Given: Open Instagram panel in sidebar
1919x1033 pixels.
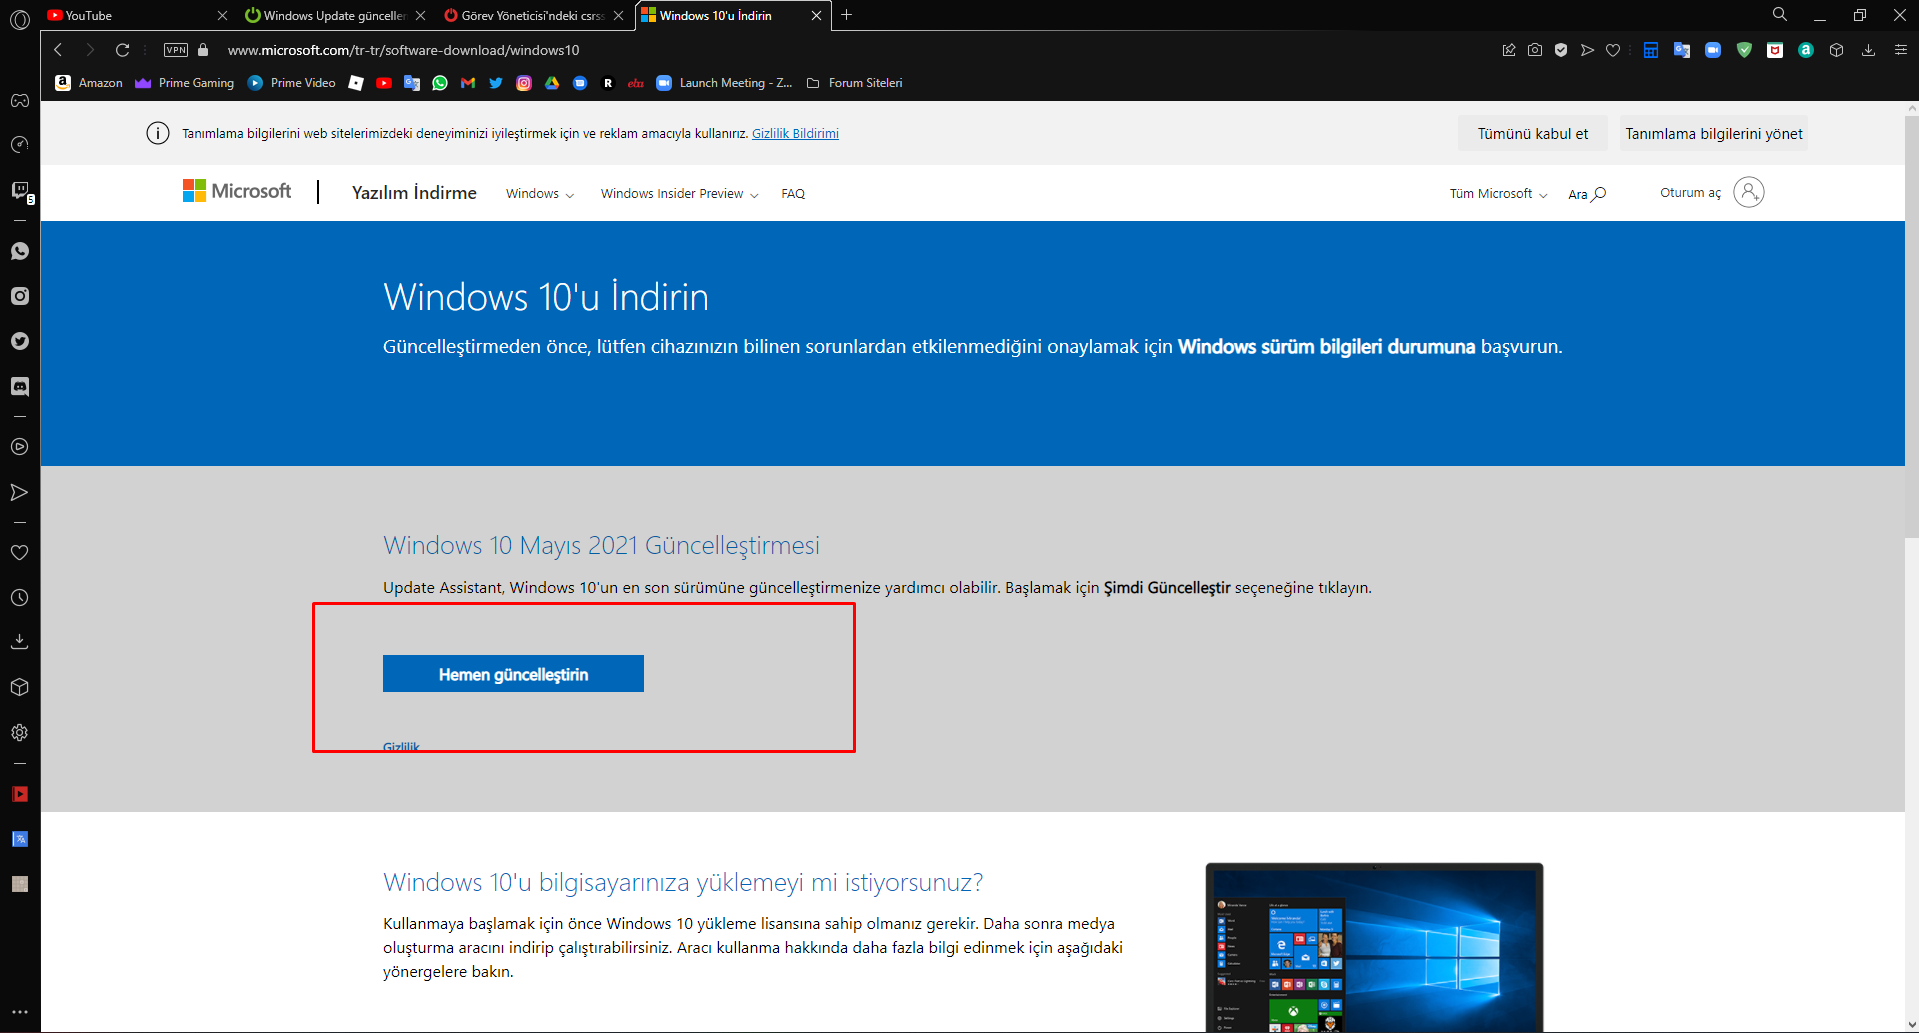Looking at the screenshot, I should pyautogui.click(x=19, y=296).
